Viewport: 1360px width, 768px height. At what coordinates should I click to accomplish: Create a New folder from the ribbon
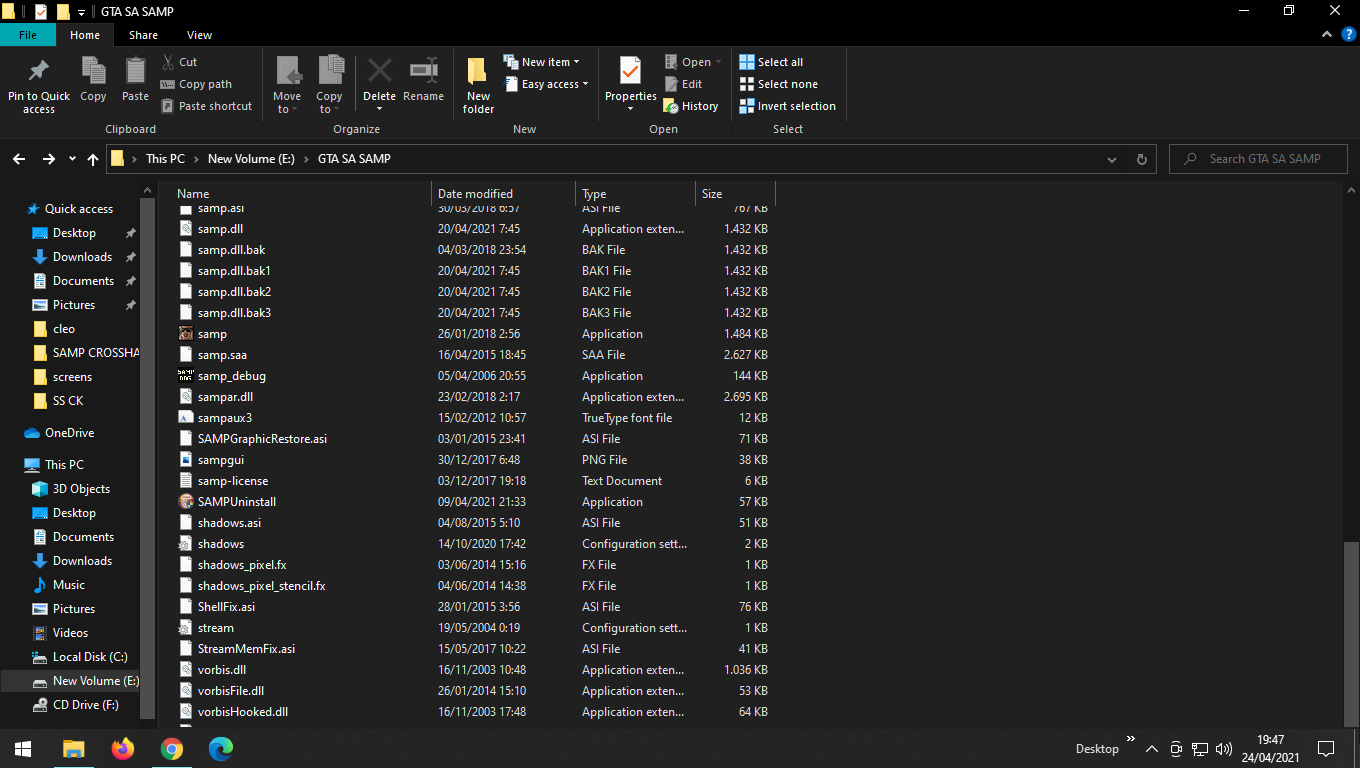coord(478,84)
